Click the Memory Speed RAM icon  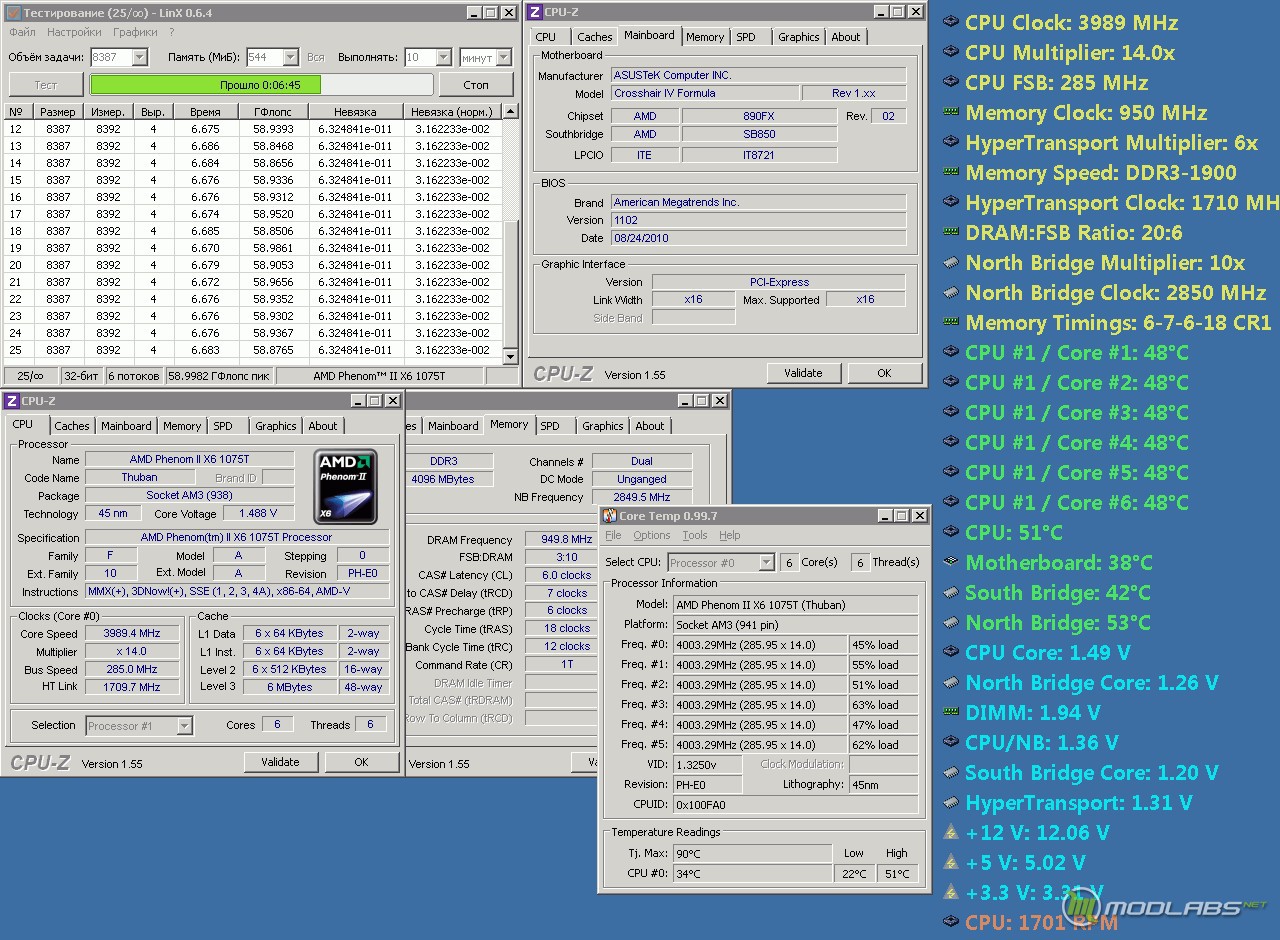tap(952, 173)
